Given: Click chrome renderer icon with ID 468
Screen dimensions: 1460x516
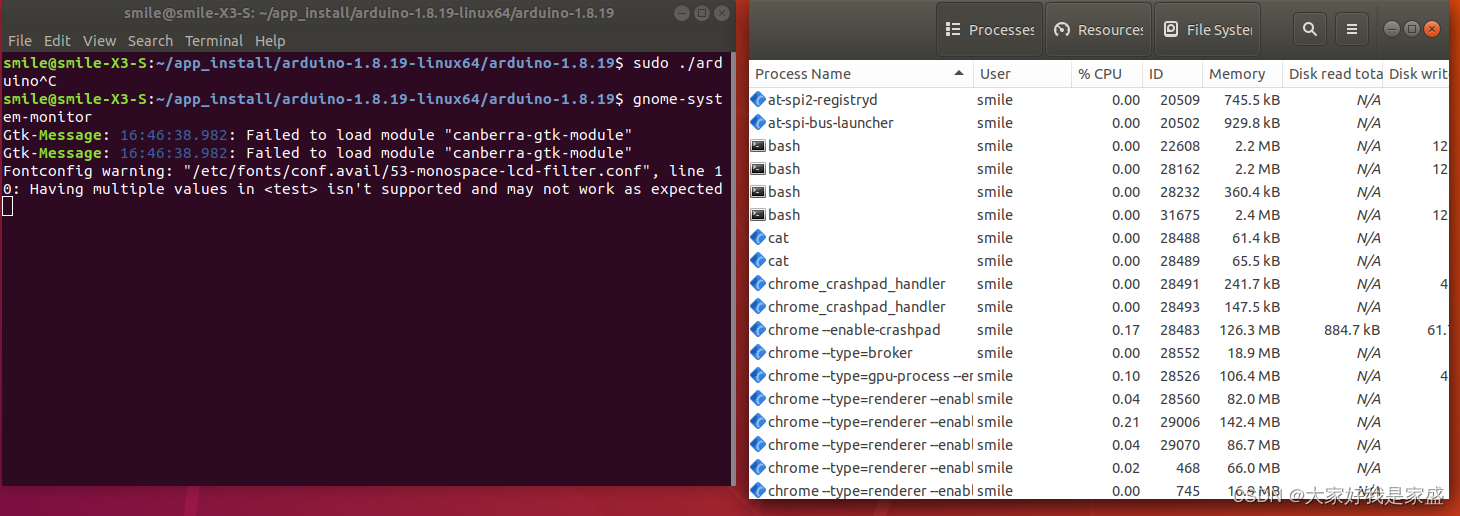Looking at the screenshot, I should [758, 468].
